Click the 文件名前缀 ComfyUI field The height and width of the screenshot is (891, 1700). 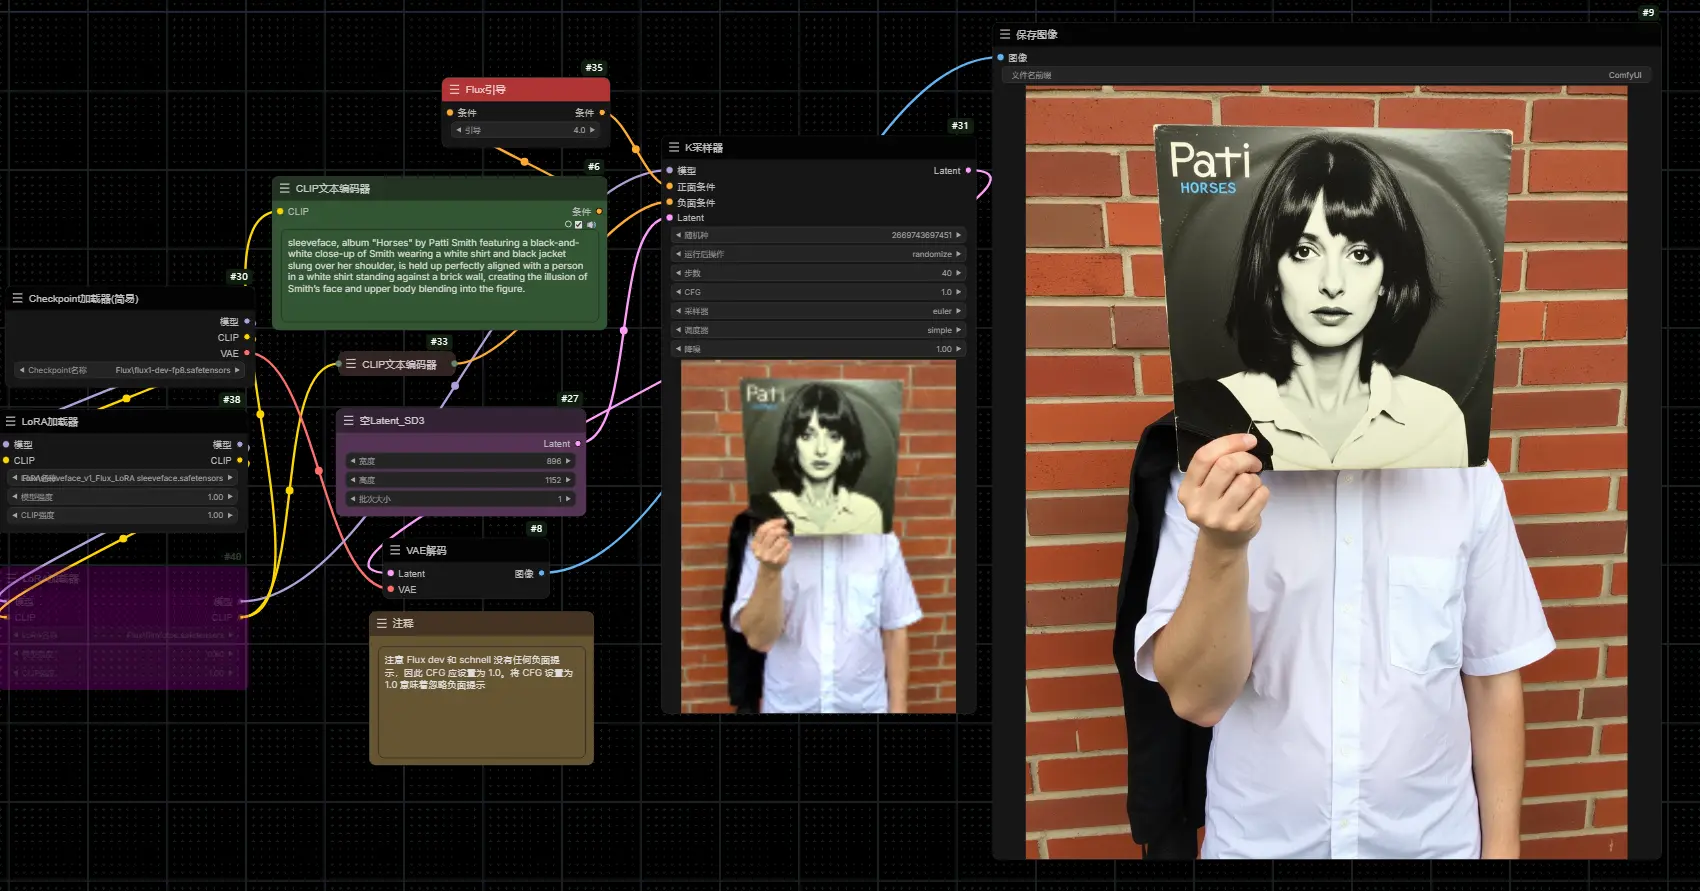[1326, 75]
